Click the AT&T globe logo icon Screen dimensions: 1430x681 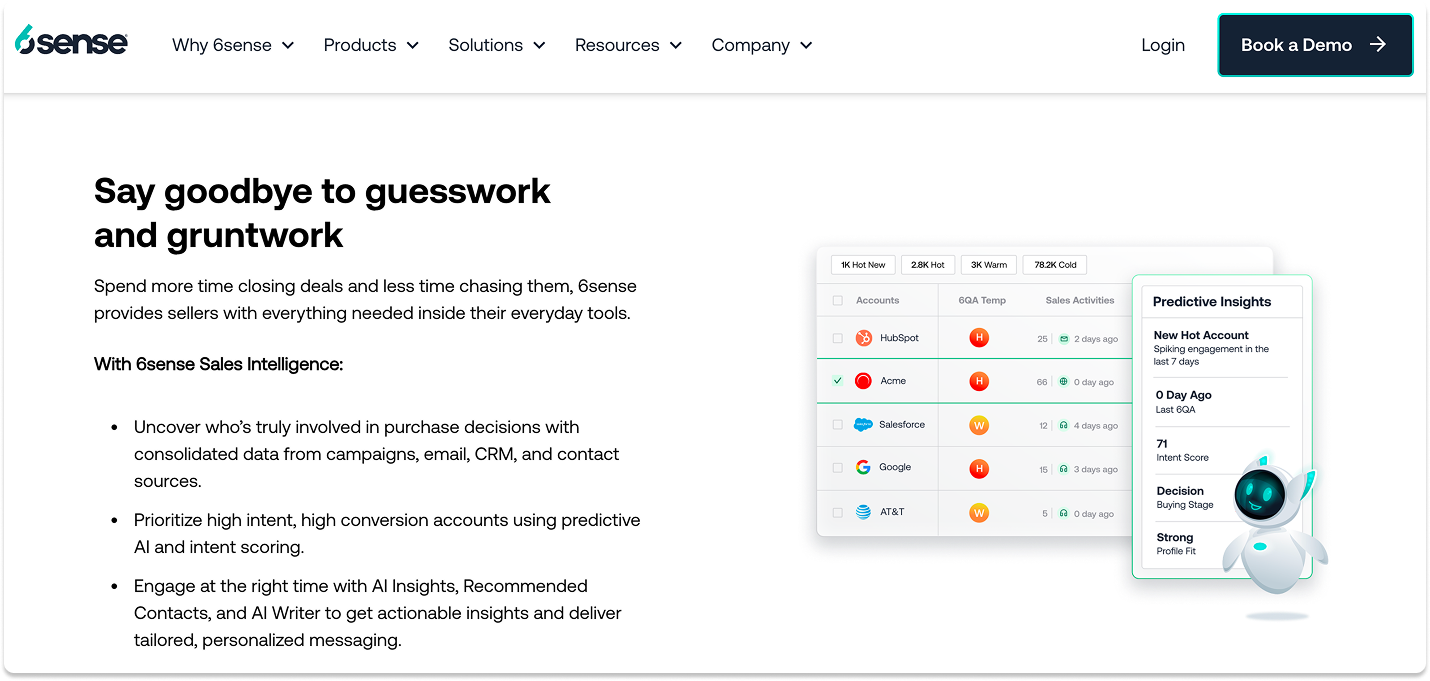point(863,512)
